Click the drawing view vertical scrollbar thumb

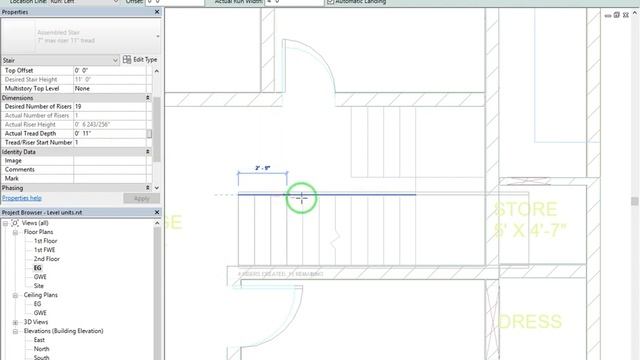(635, 201)
